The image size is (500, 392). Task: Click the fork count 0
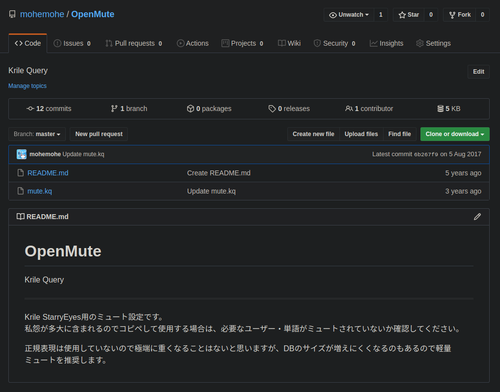[x=482, y=15]
